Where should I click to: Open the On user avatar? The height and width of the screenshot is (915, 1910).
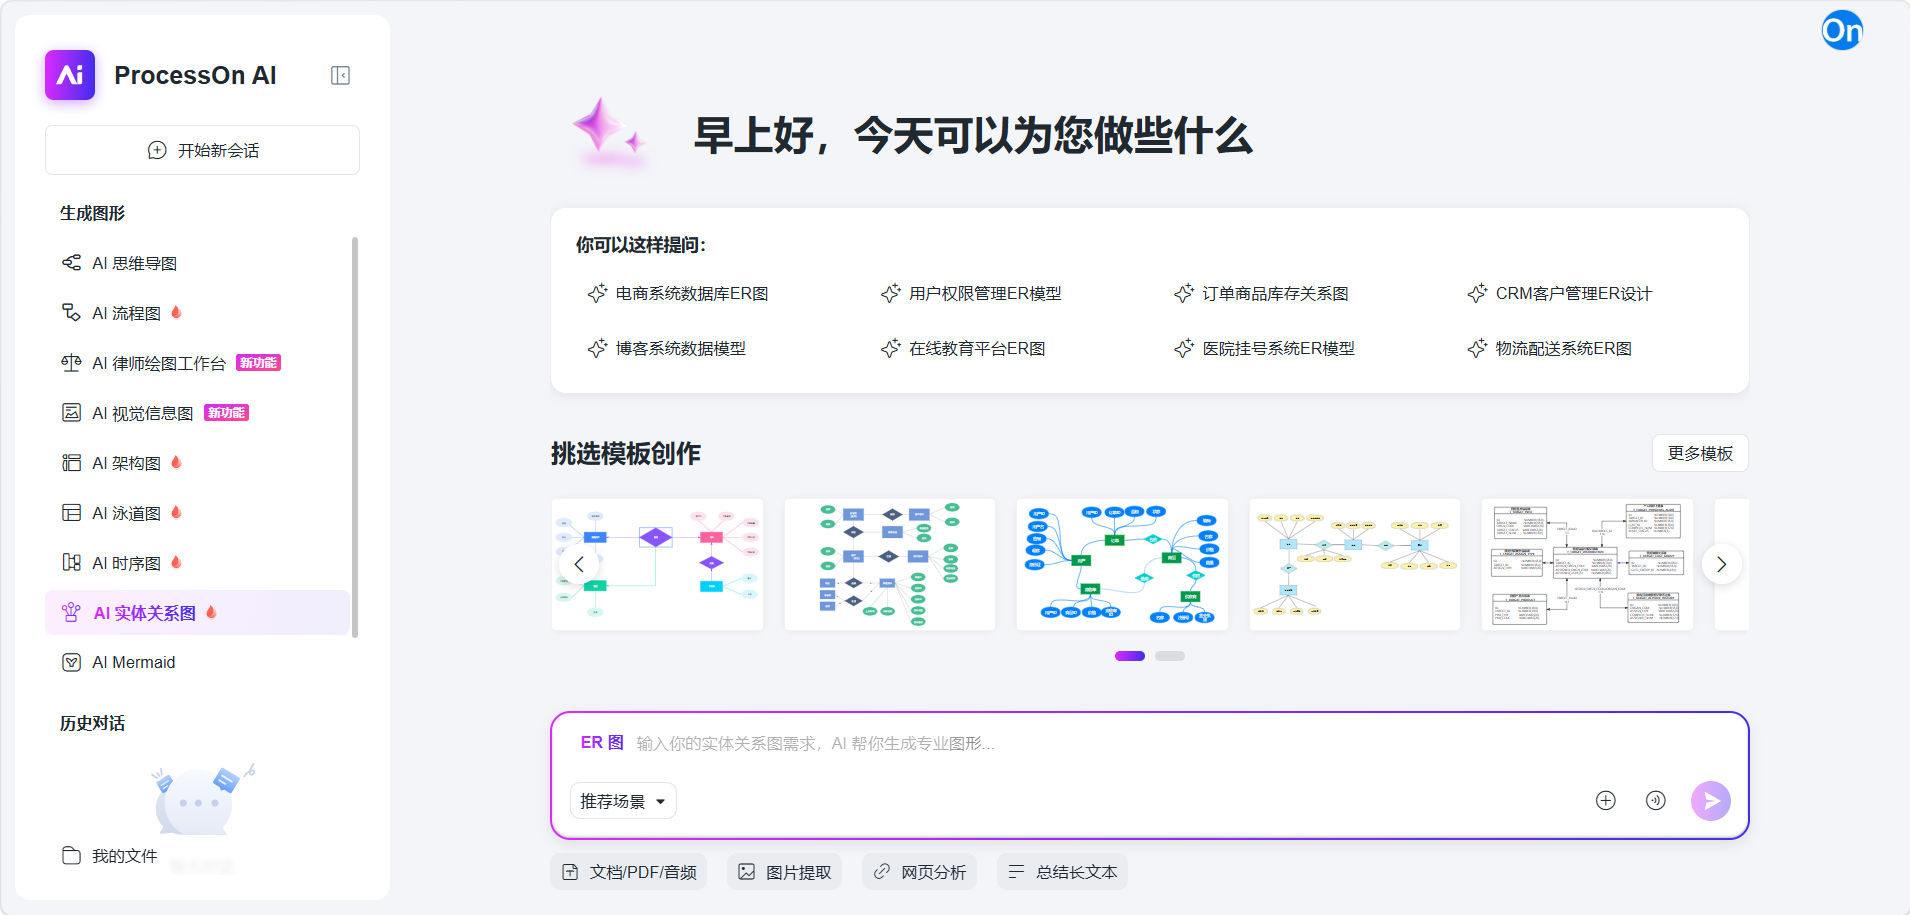pyautogui.click(x=1842, y=30)
